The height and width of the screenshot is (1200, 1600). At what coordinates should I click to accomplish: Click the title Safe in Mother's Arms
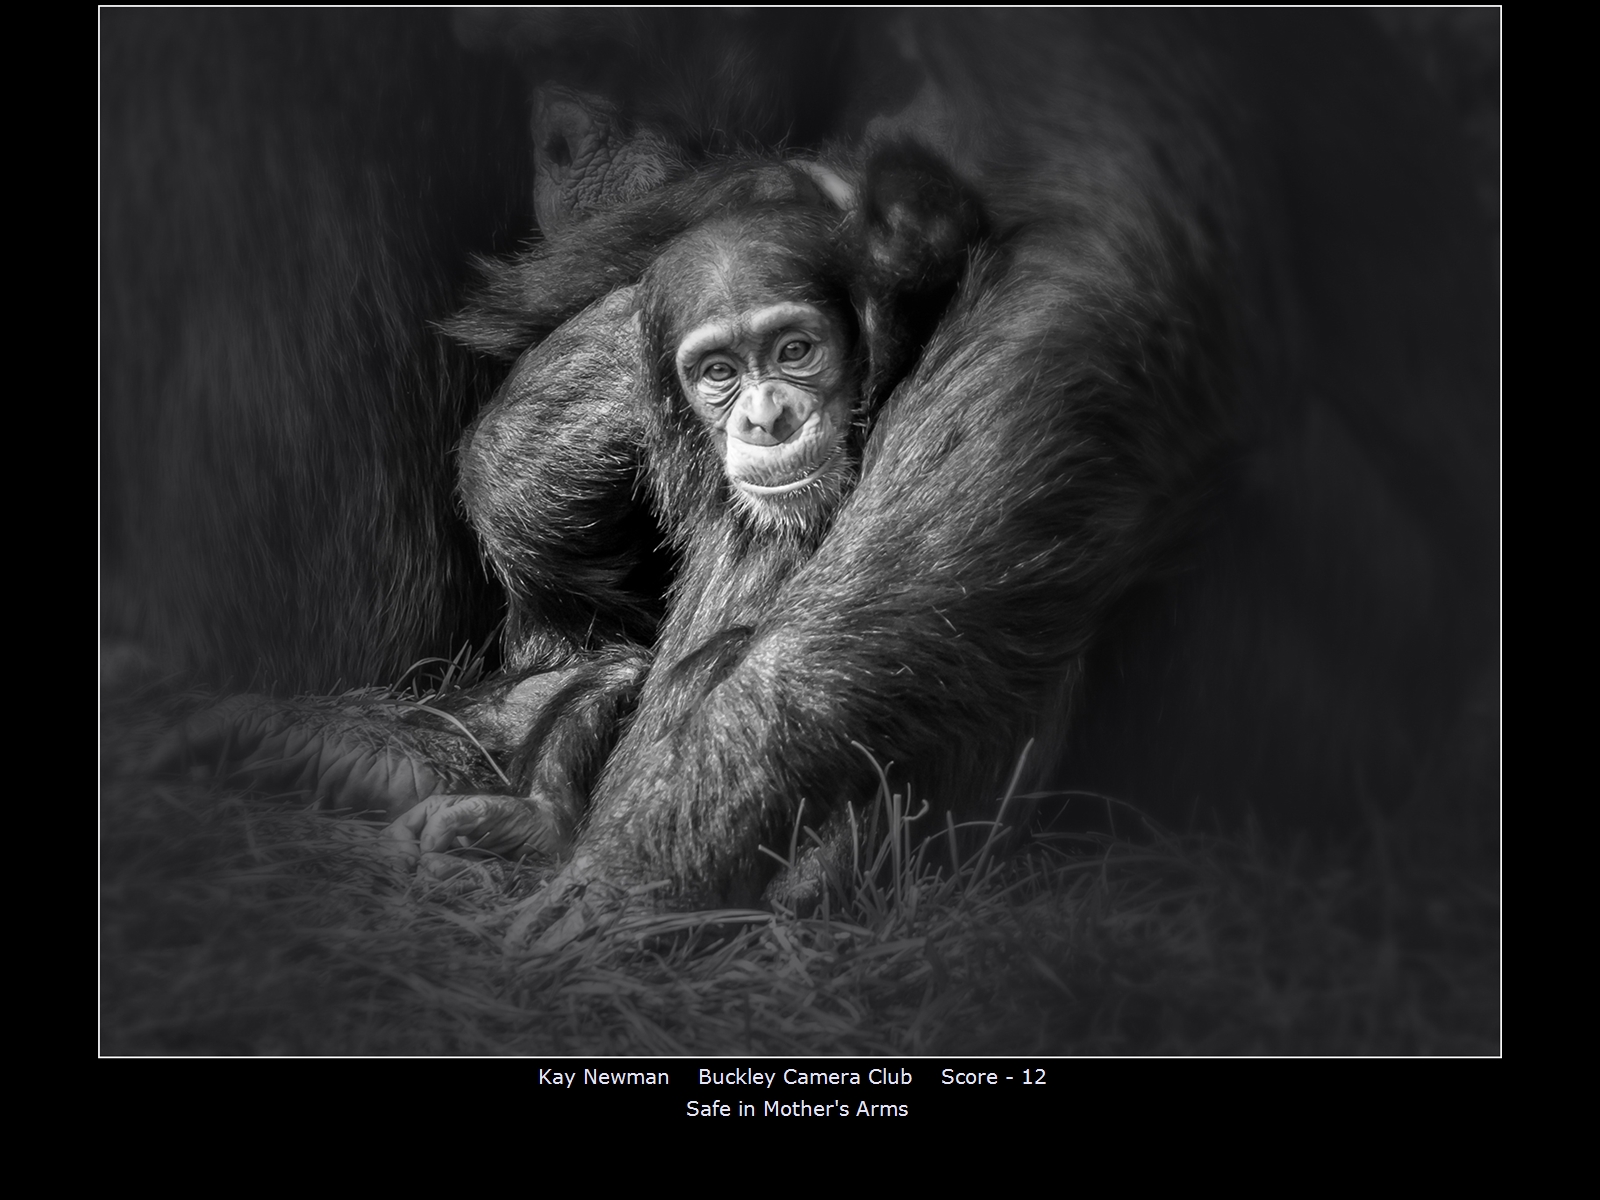pyautogui.click(x=797, y=1109)
